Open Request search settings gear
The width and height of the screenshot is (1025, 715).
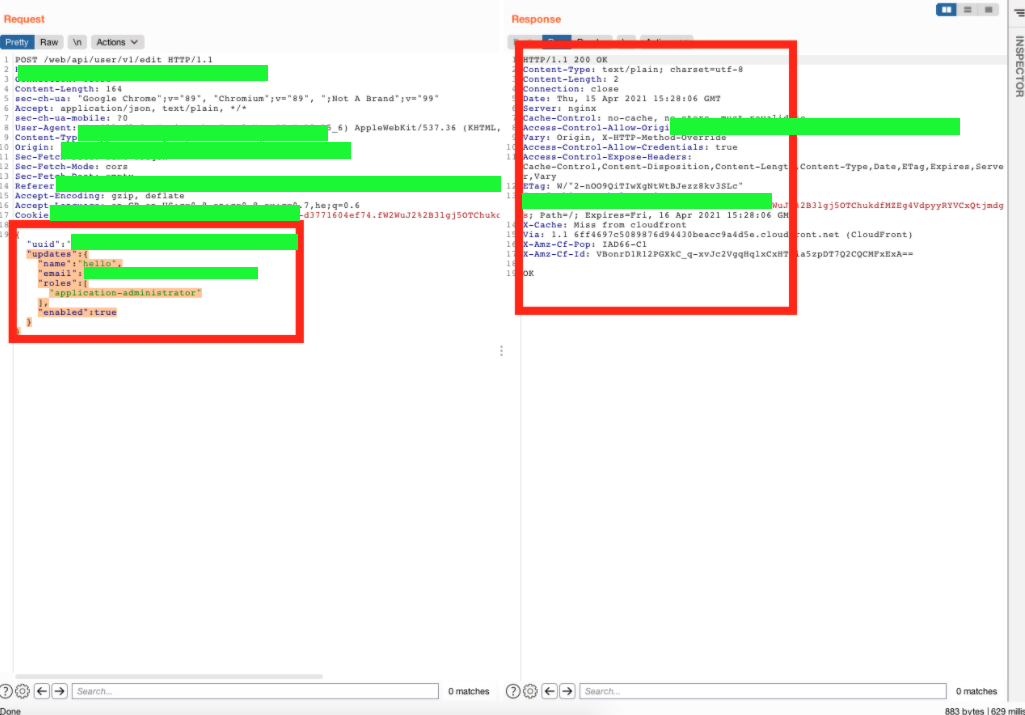point(23,691)
